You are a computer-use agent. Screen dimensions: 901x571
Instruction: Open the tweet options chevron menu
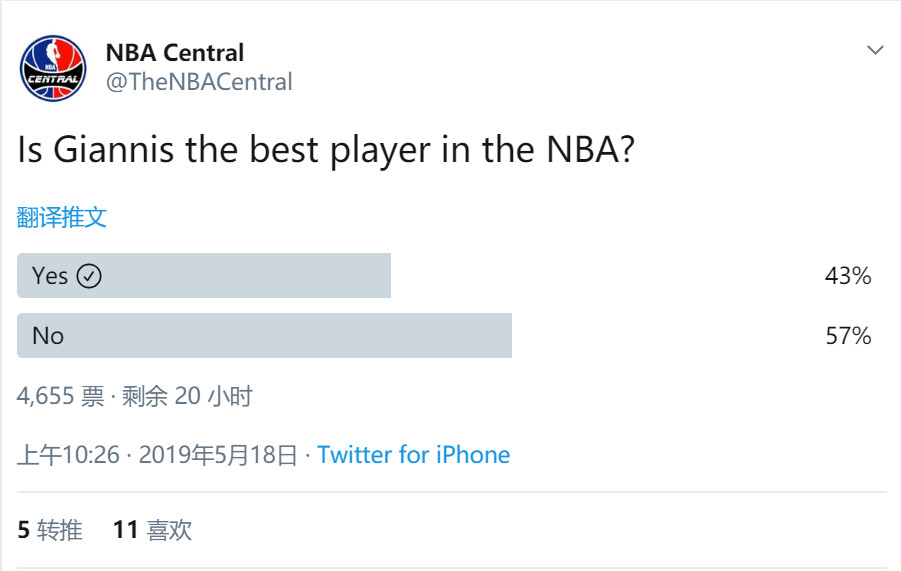[875, 50]
